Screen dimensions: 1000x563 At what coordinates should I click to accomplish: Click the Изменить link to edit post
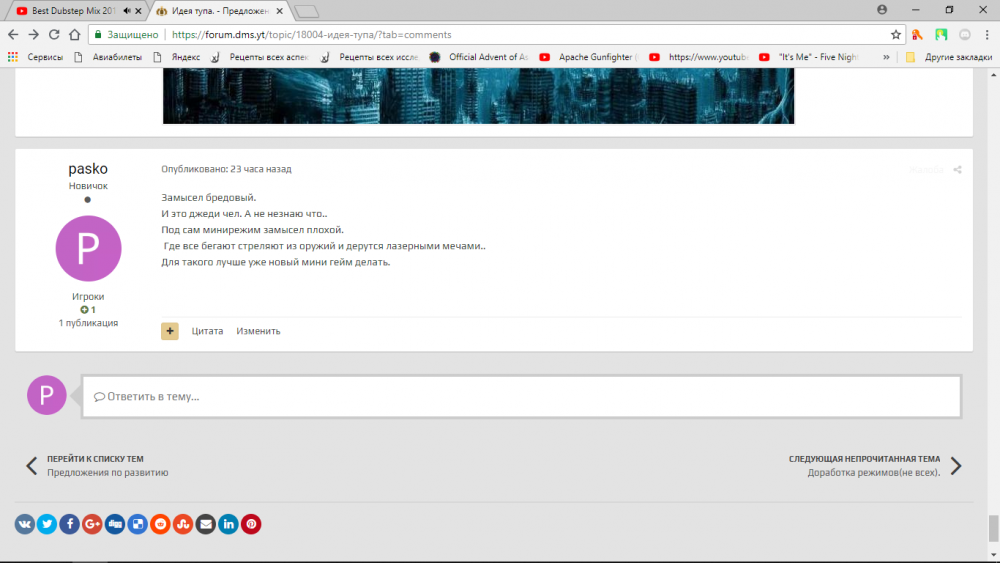click(258, 331)
